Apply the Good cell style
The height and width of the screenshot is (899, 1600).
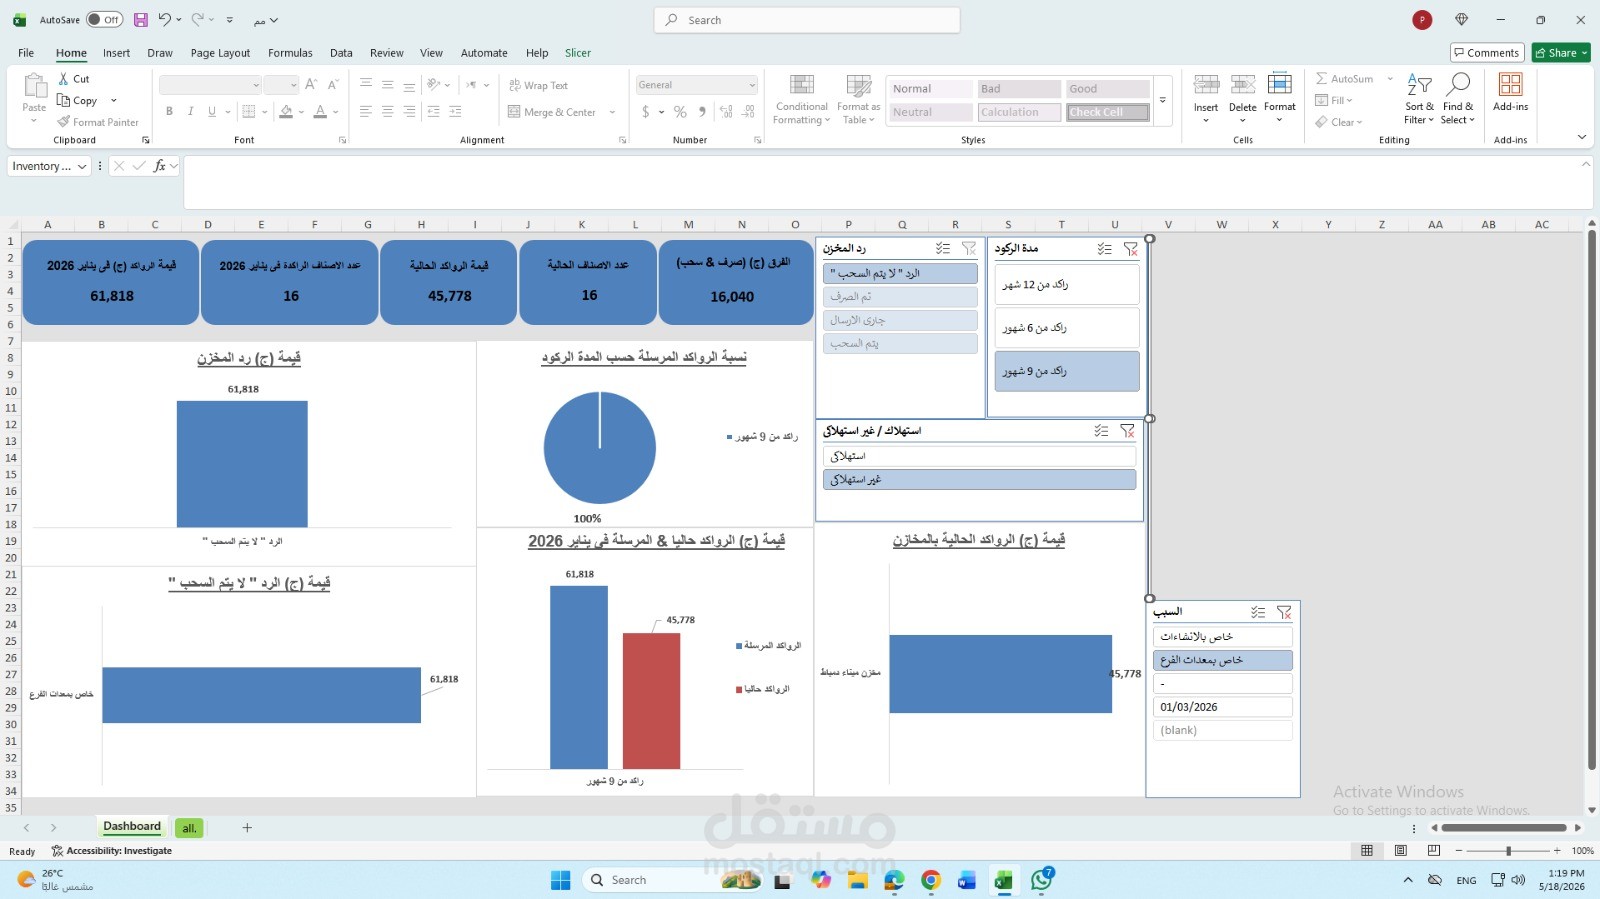tap(1107, 89)
